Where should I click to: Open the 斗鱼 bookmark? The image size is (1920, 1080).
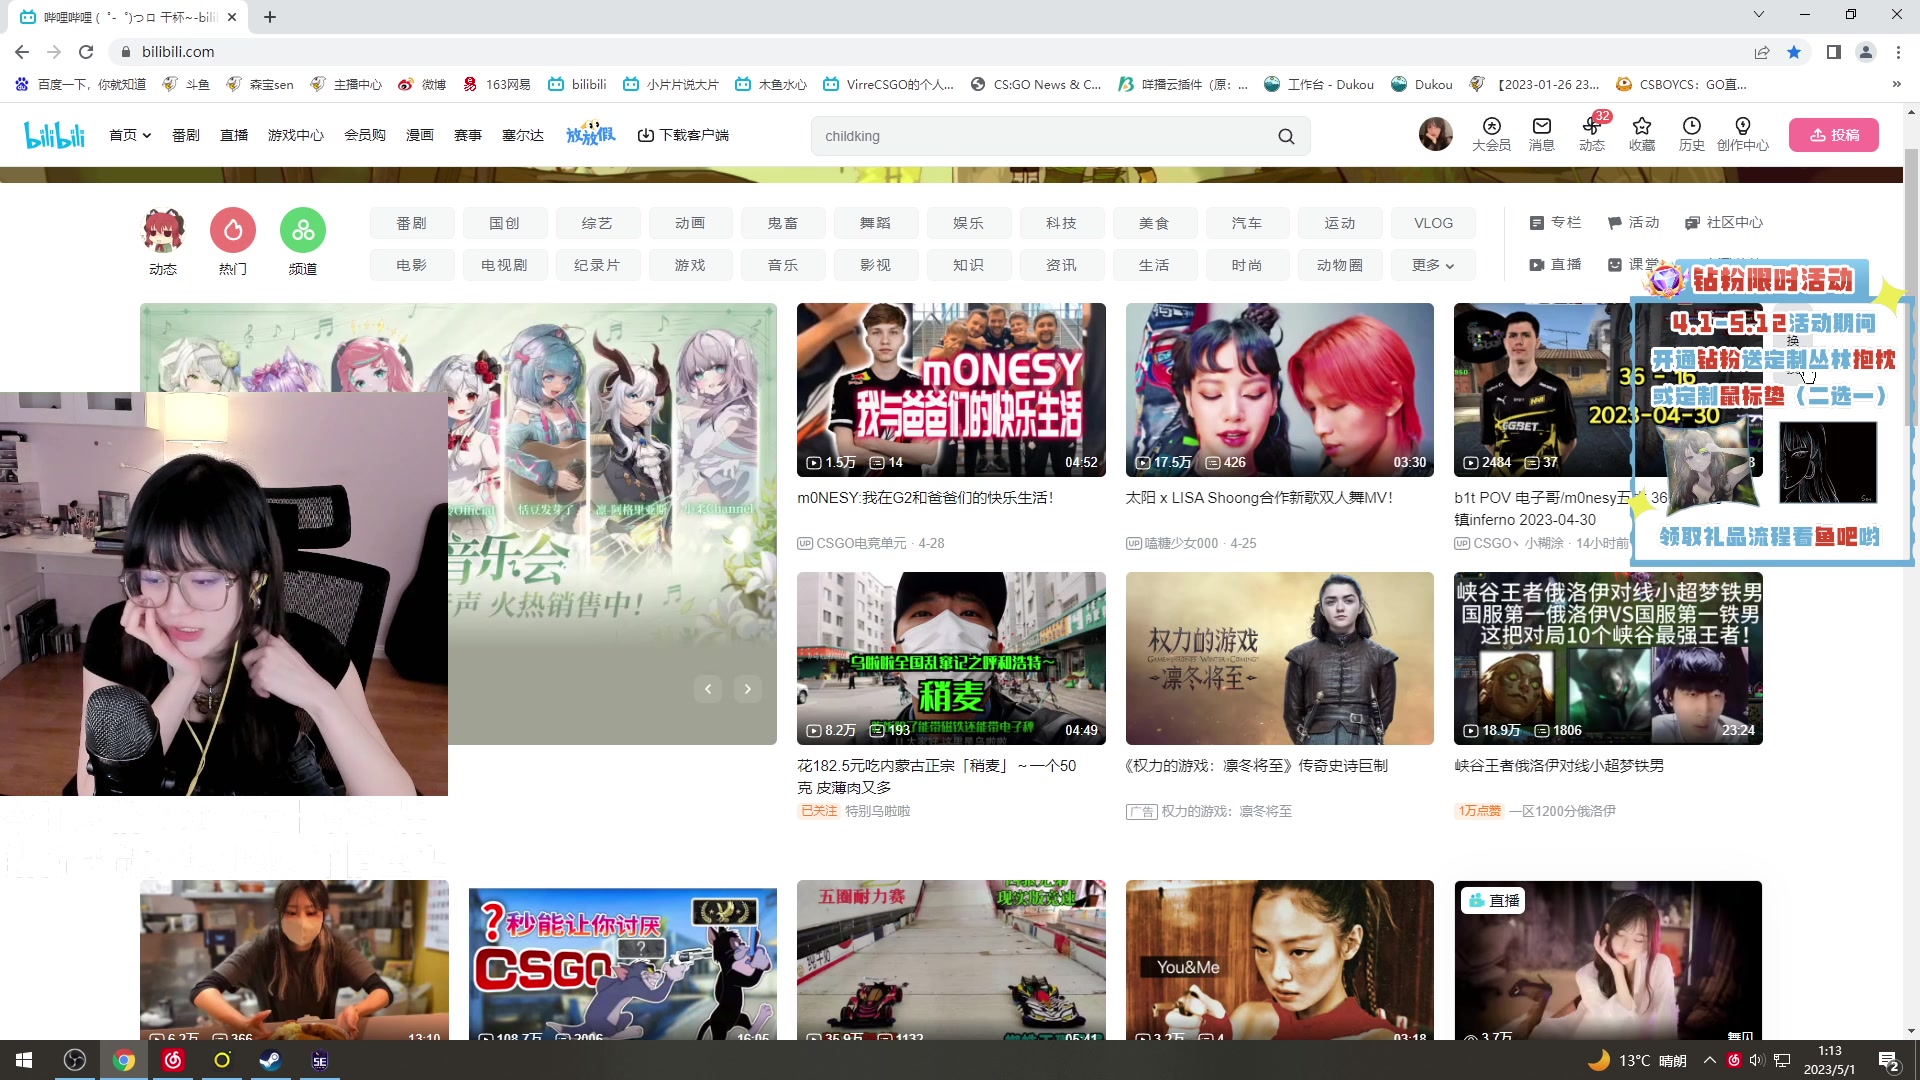pos(186,84)
